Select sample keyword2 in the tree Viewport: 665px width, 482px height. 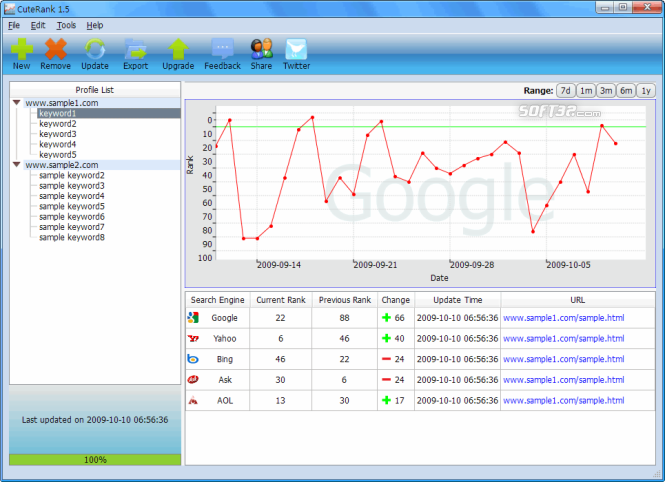click(x=72, y=176)
